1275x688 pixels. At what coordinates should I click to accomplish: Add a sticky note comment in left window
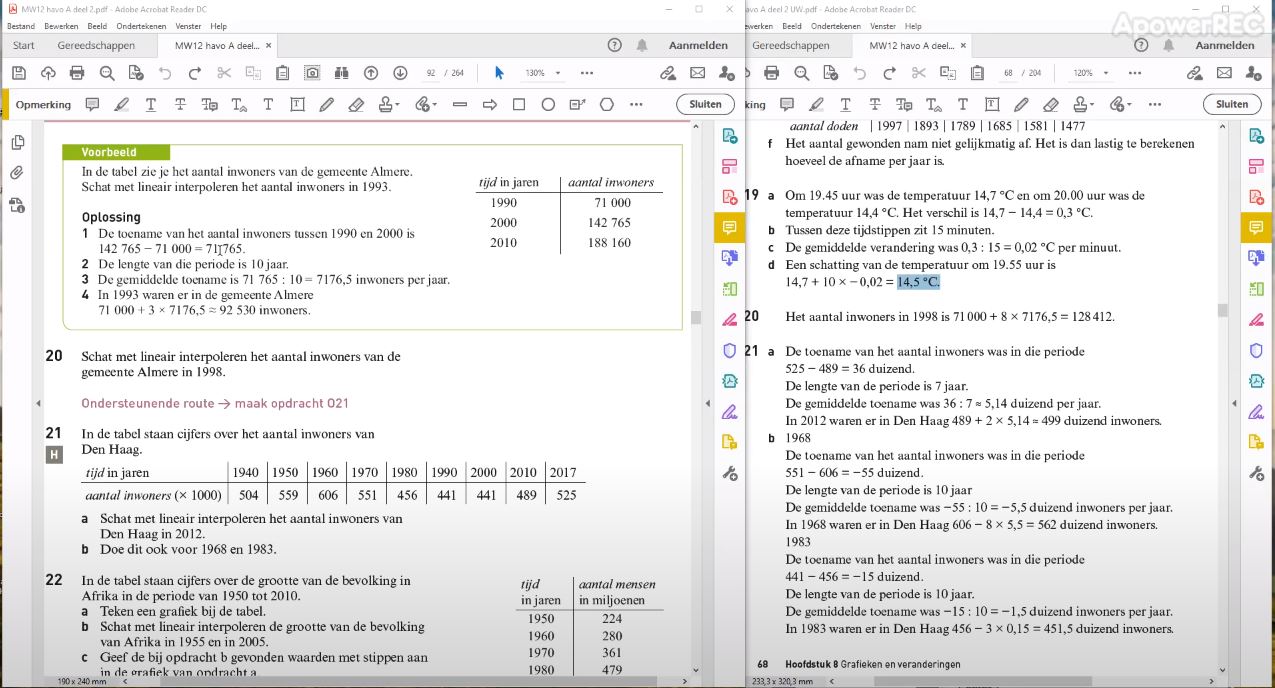click(92, 104)
